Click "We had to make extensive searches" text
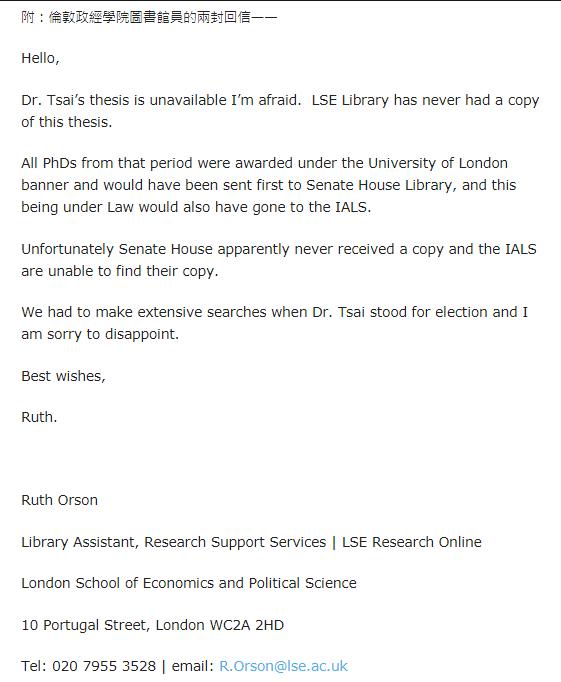 [144, 312]
